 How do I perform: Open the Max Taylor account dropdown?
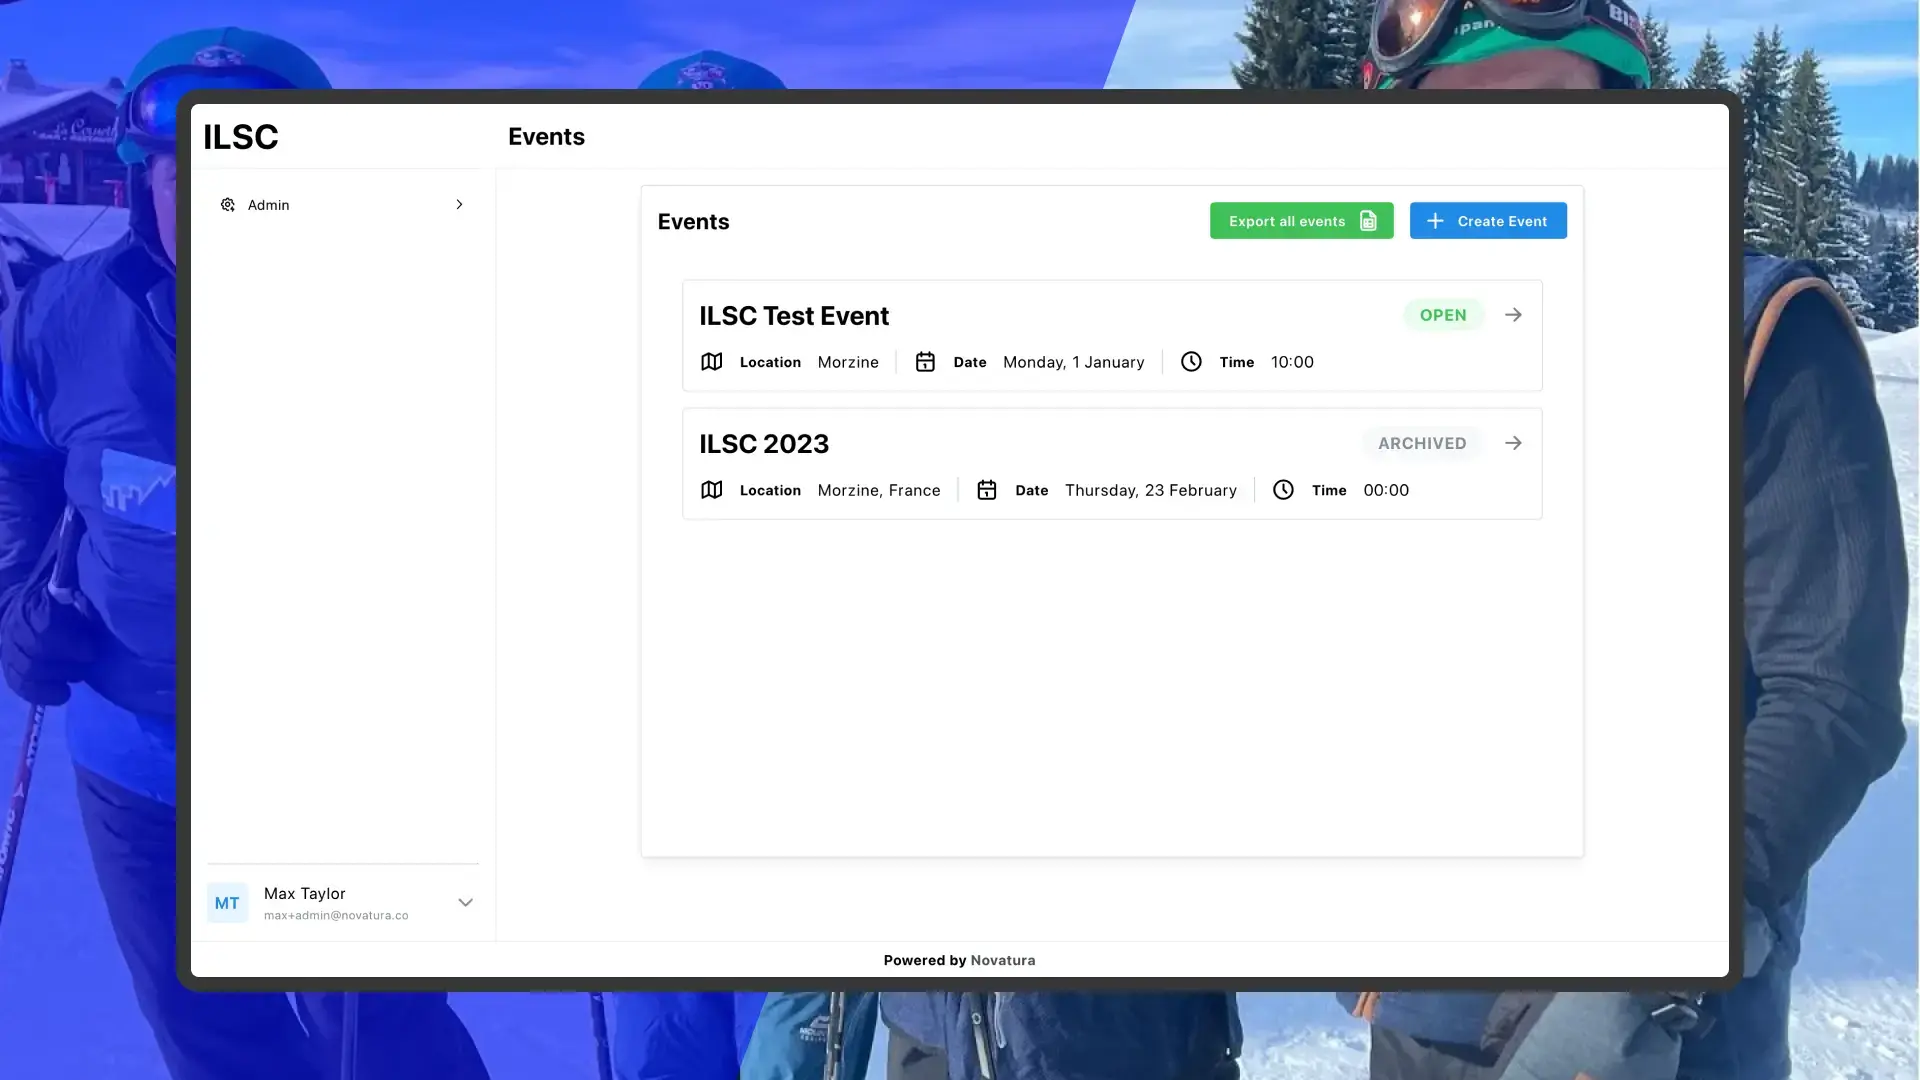tap(465, 903)
